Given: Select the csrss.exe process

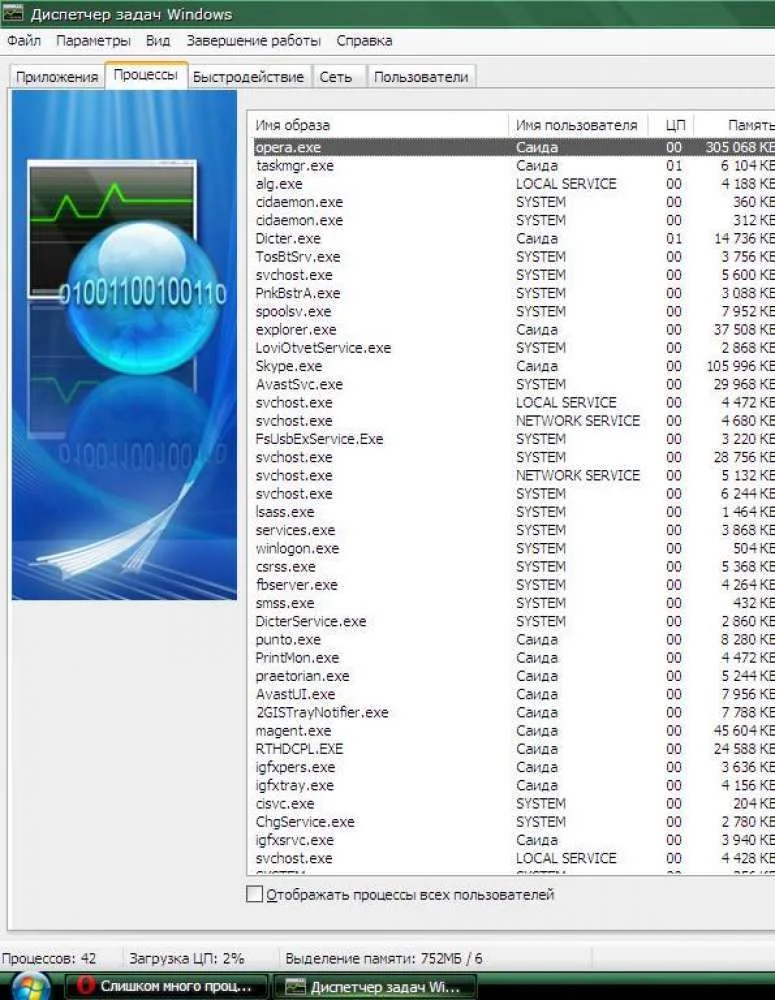Looking at the screenshot, I should (514, 567).
